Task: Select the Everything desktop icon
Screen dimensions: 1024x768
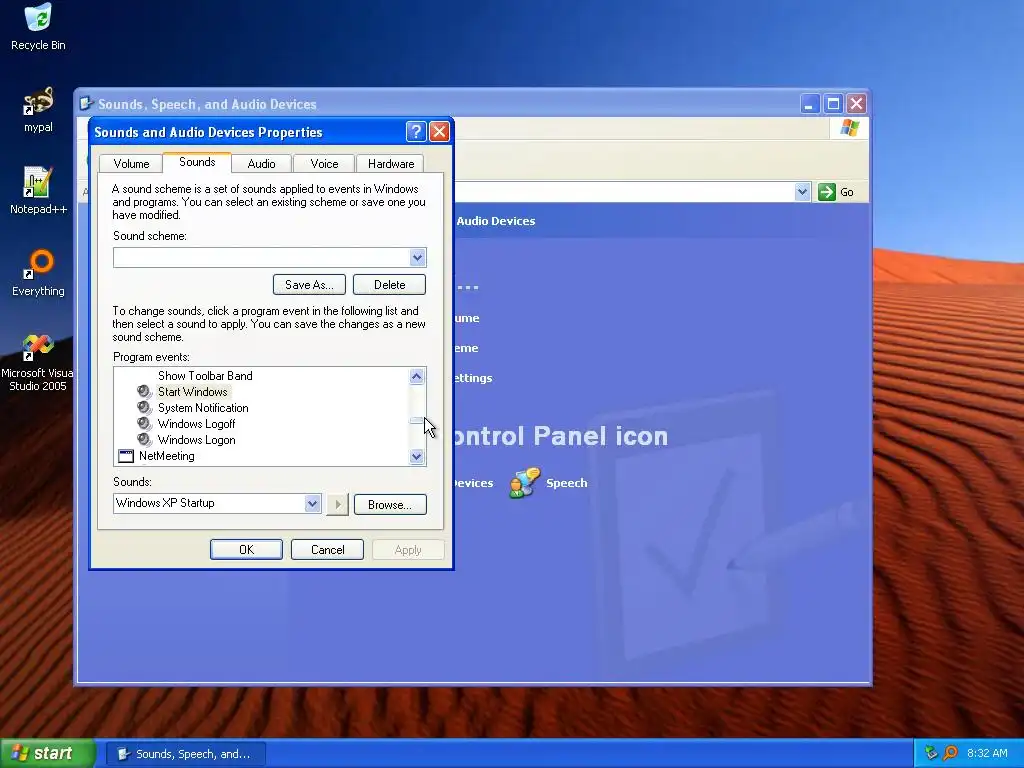Action: (38, 272)
